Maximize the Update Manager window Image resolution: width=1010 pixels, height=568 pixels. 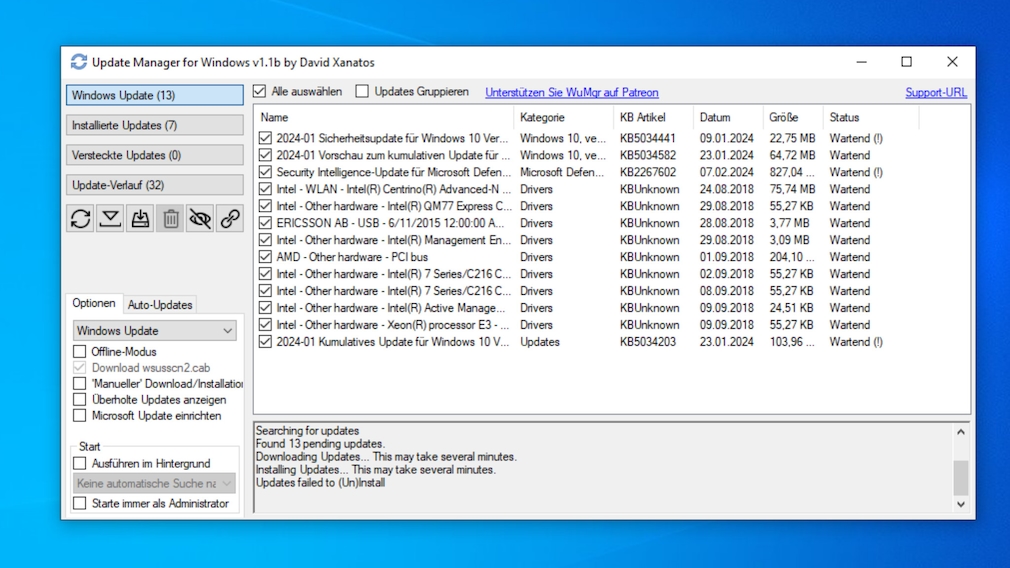(906, 62)
